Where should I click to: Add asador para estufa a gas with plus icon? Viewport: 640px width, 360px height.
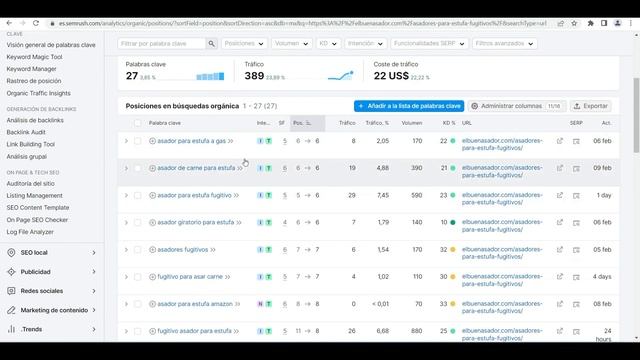[152, 141]
